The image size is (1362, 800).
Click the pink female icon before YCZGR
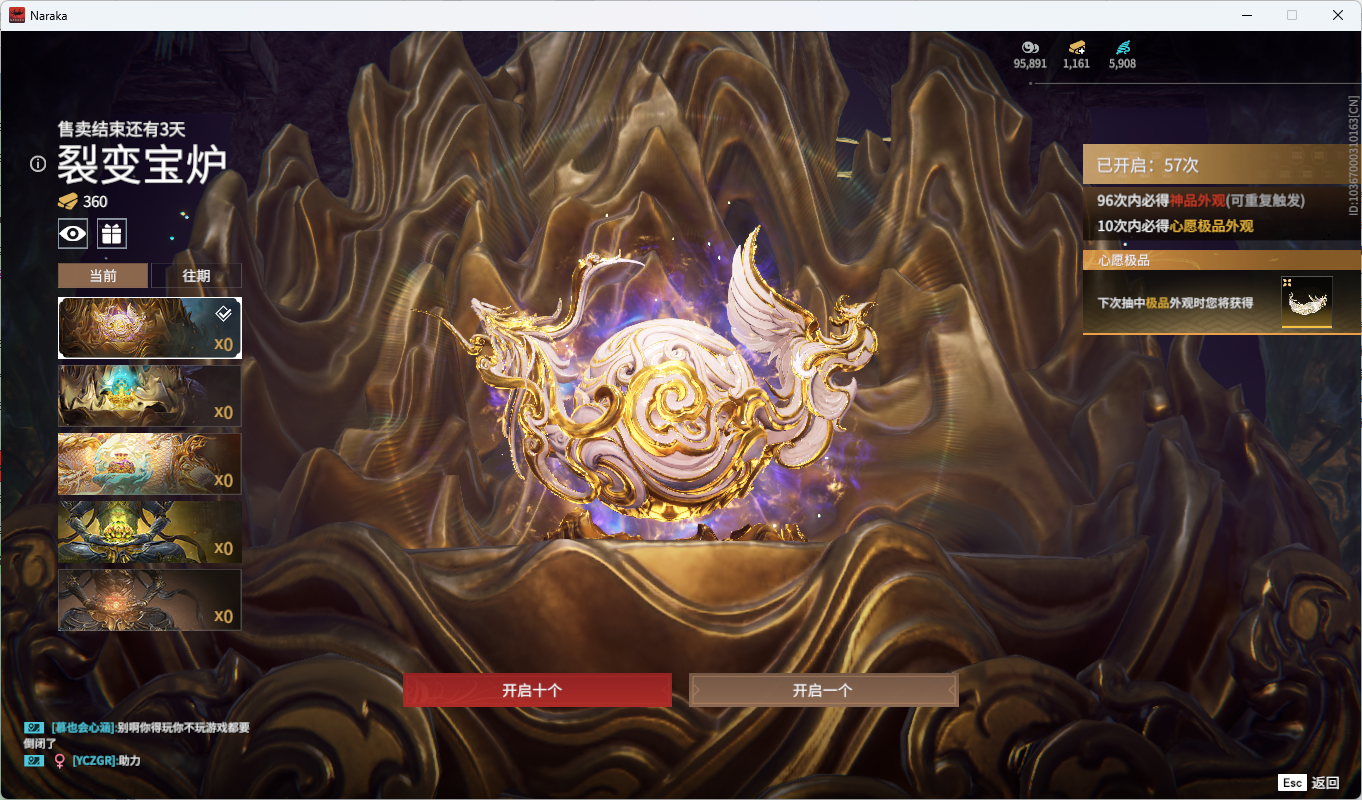pos(60,761)
